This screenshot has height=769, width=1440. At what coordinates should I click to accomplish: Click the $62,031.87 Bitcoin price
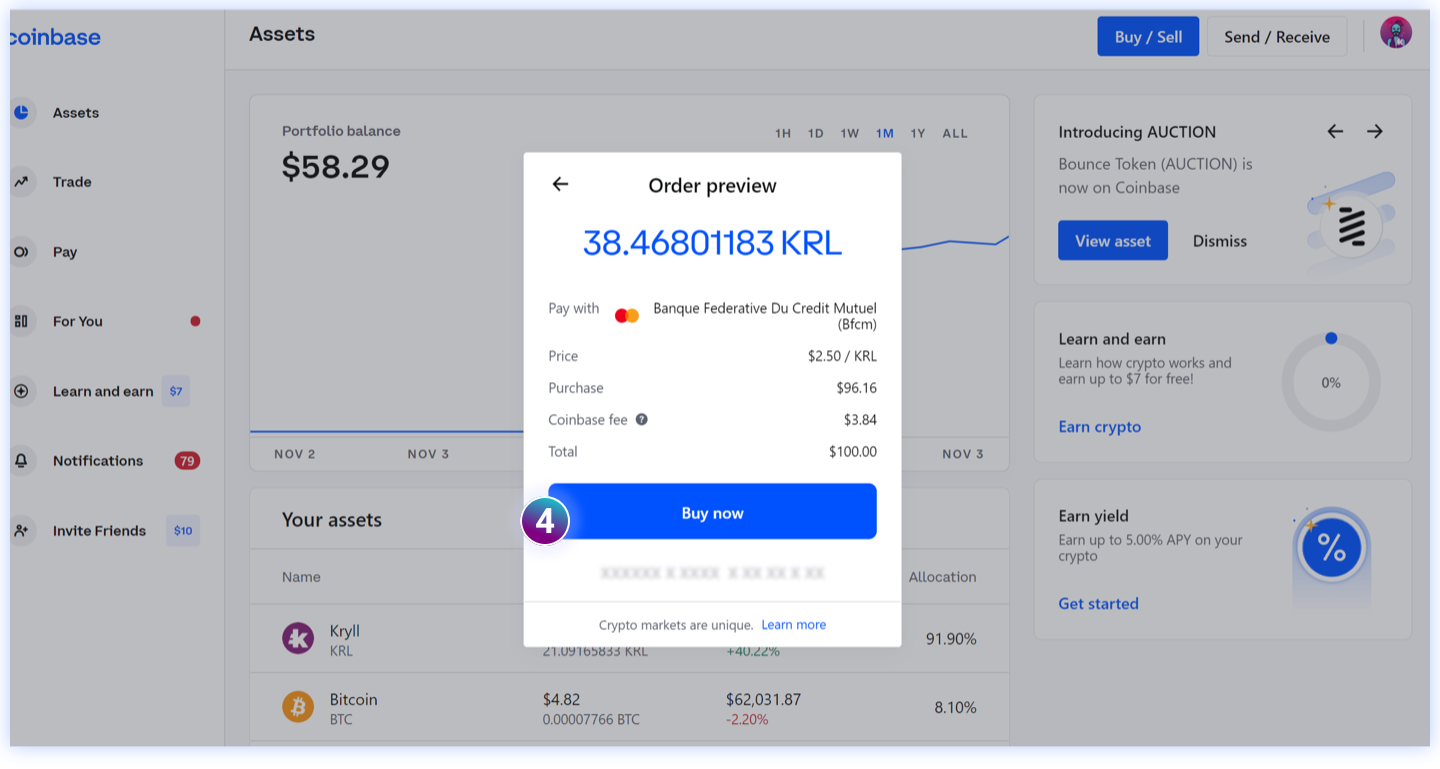click(x=763, y=700)
